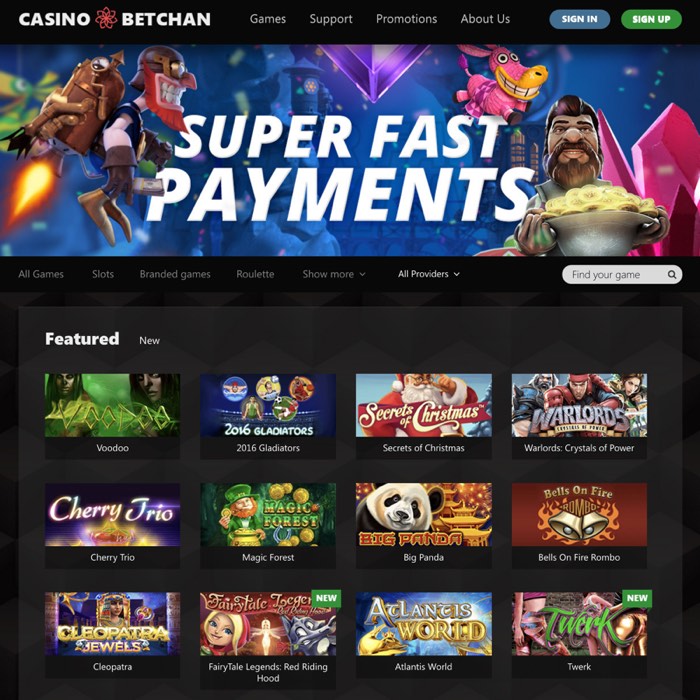Filter by the Slots category

(x=103, y=274)
